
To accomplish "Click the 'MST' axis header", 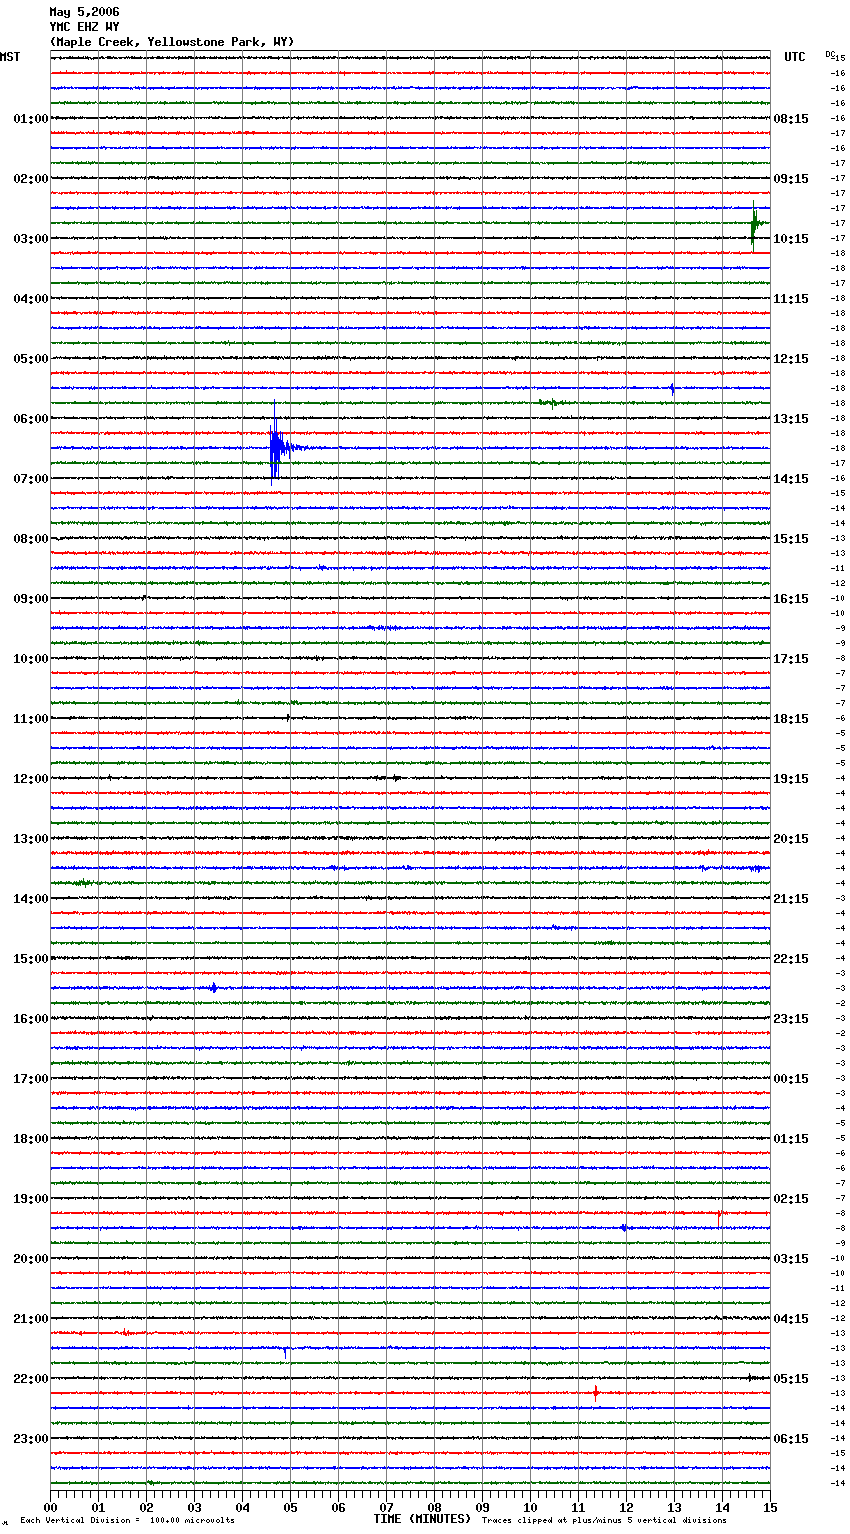I will [x=10, y=57].
